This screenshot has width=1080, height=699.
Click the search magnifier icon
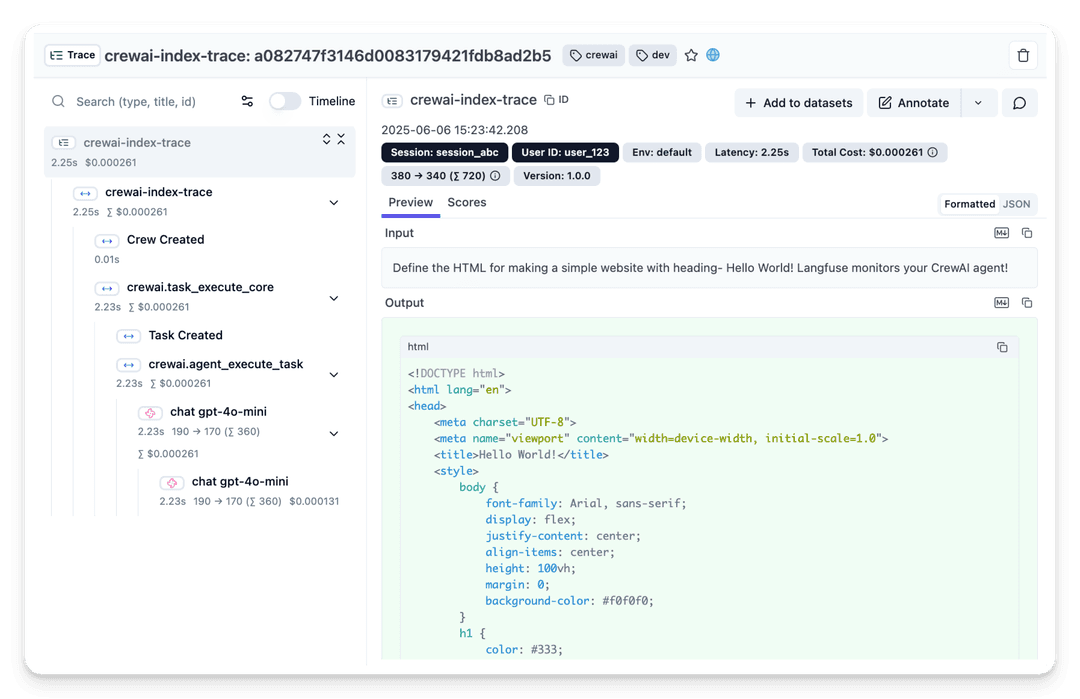pos(59,101)
